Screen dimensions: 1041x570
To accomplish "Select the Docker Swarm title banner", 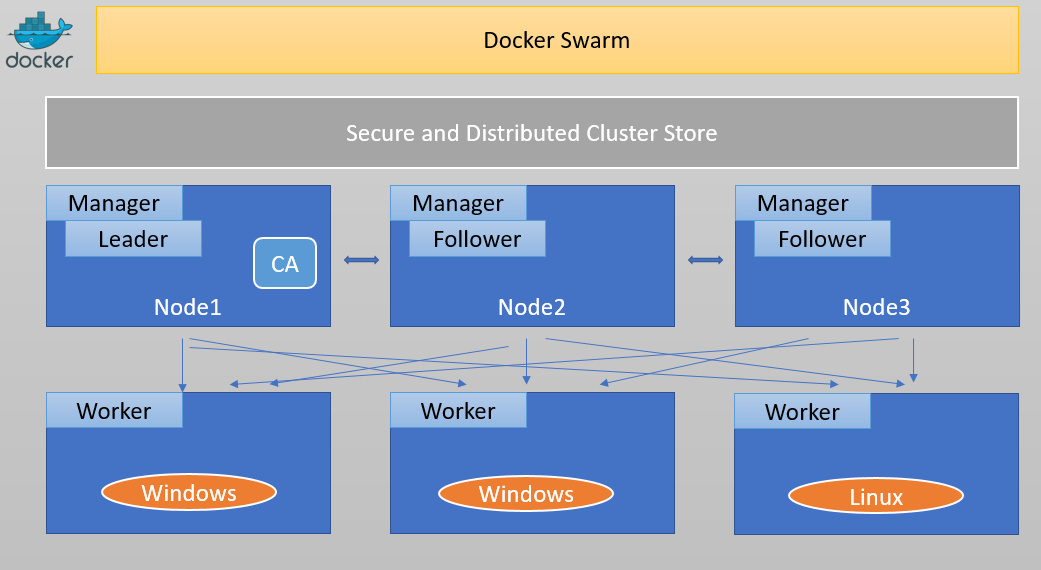I will coord(557,40).
